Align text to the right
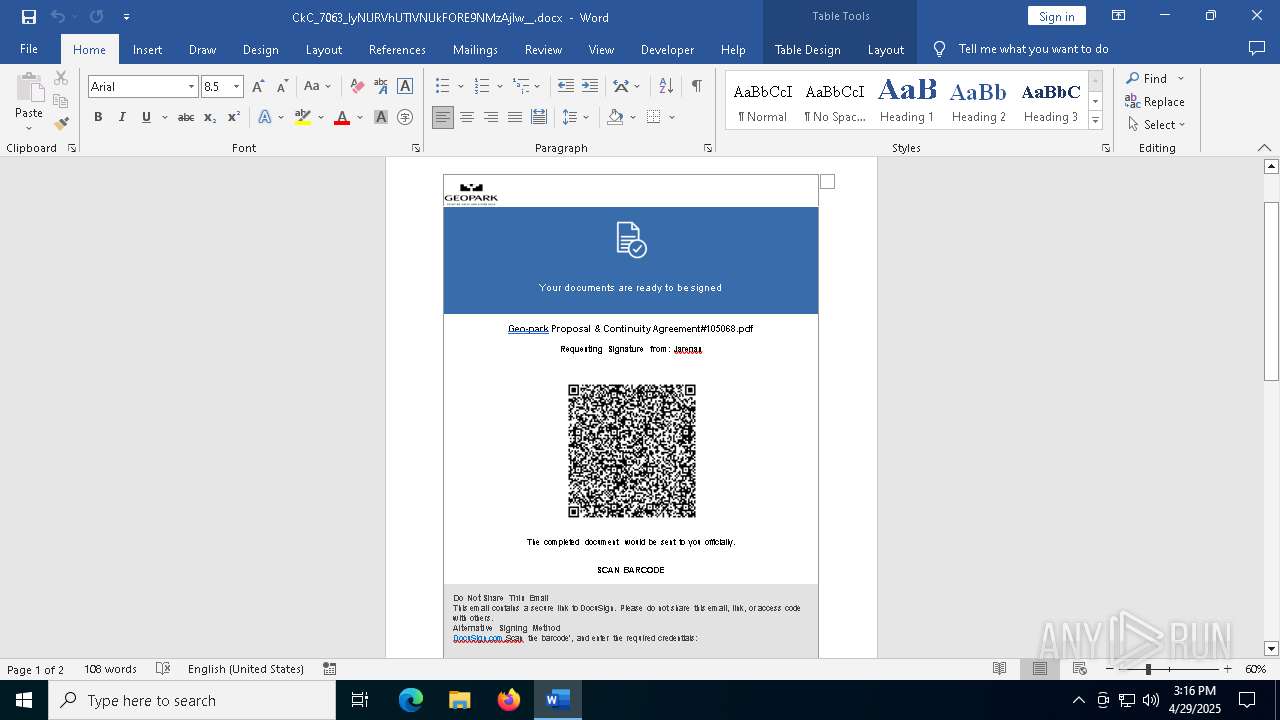The width and height of the screenshot is (1280, 720). (490, 117)
